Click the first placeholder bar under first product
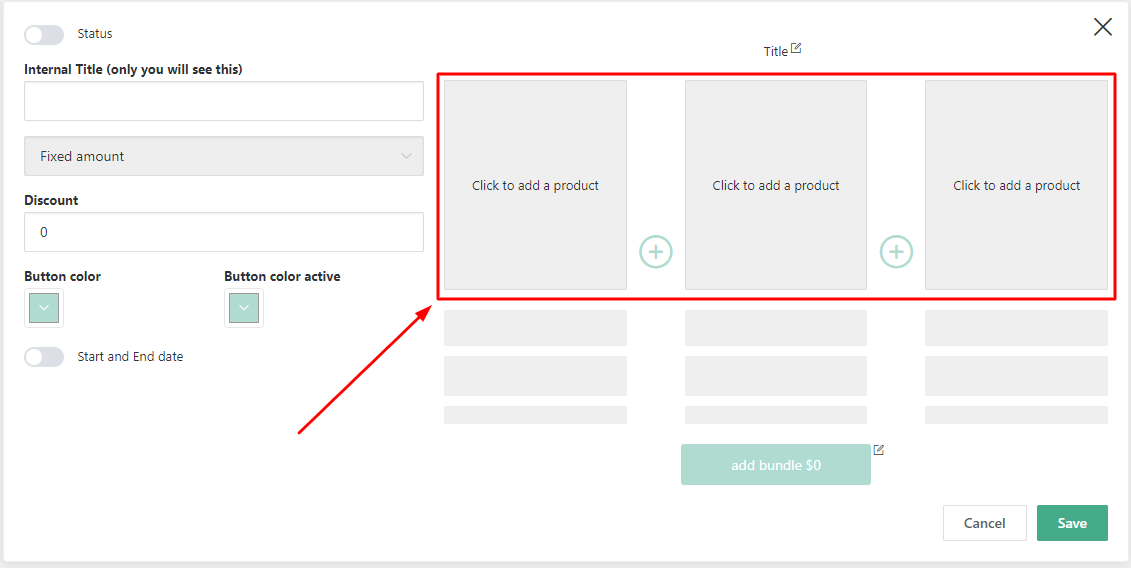Viewport: 1131px width, 568px height. click(535, 328)
